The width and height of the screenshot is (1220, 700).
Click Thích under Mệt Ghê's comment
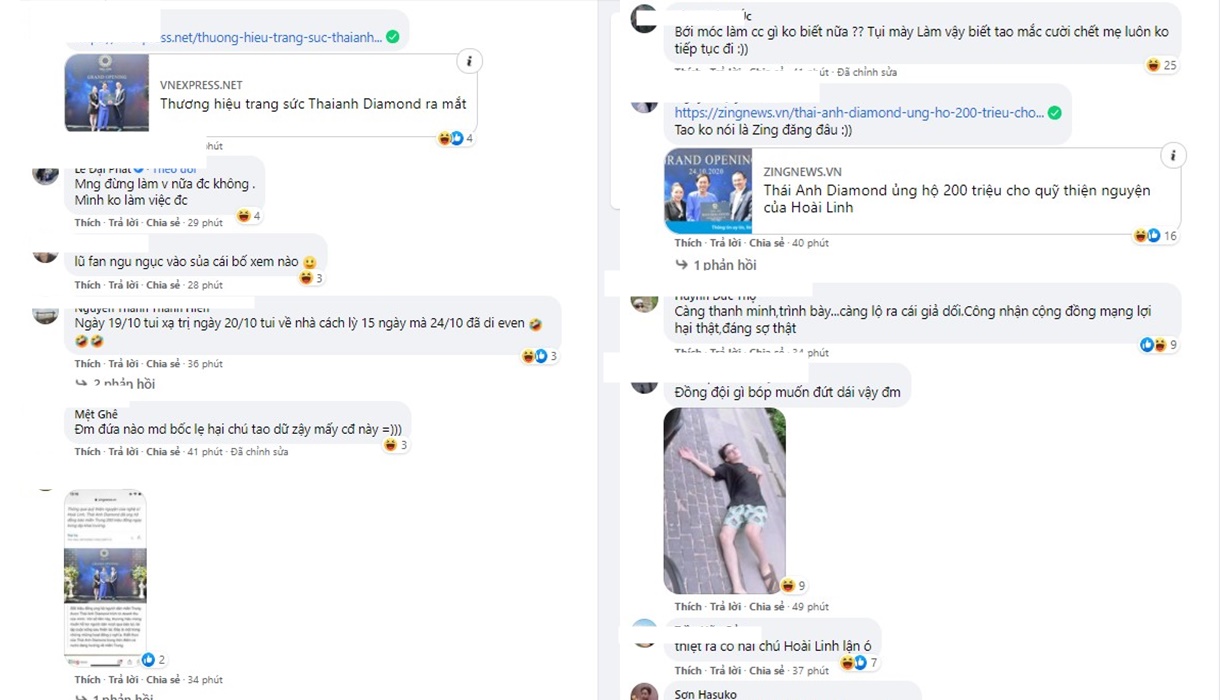pyautogui.click(x=88, y=452)
